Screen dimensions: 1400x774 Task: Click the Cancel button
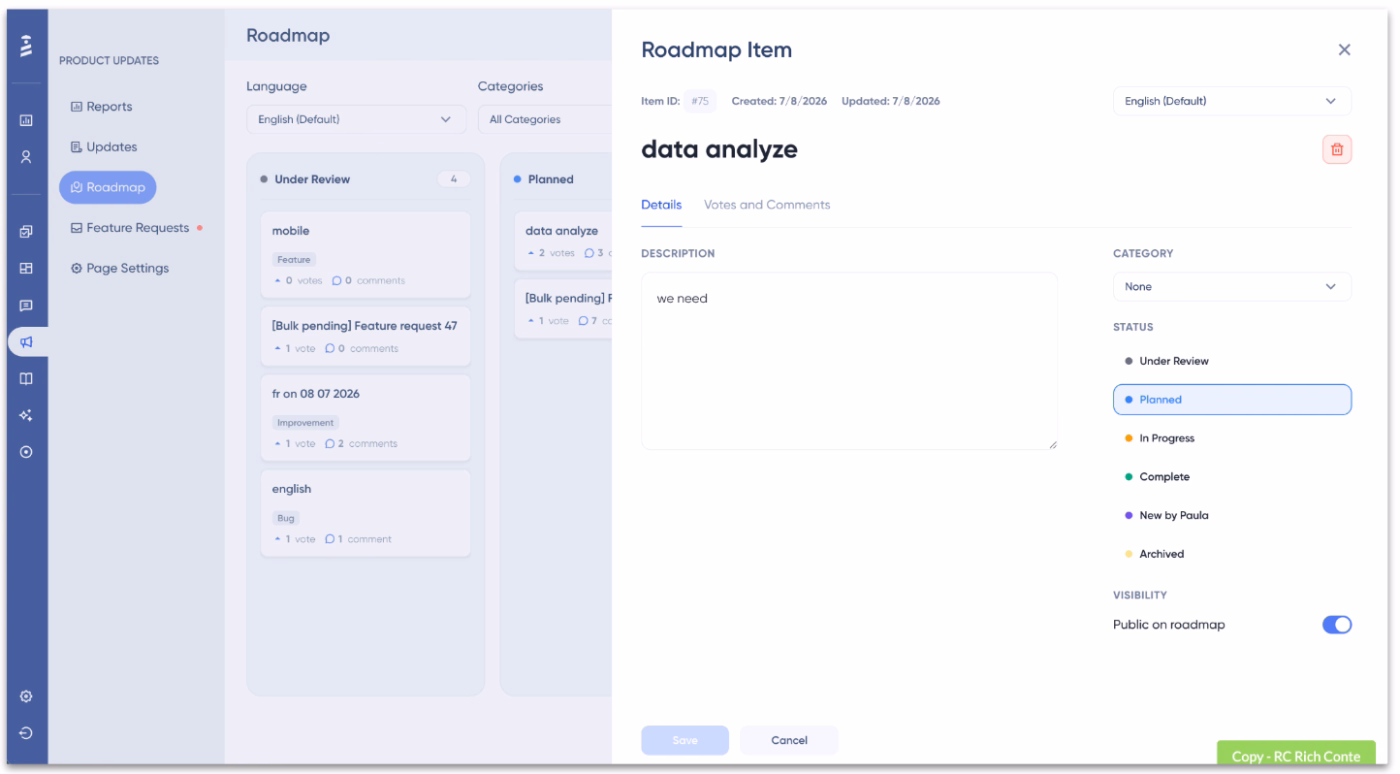tap(789, 740)
